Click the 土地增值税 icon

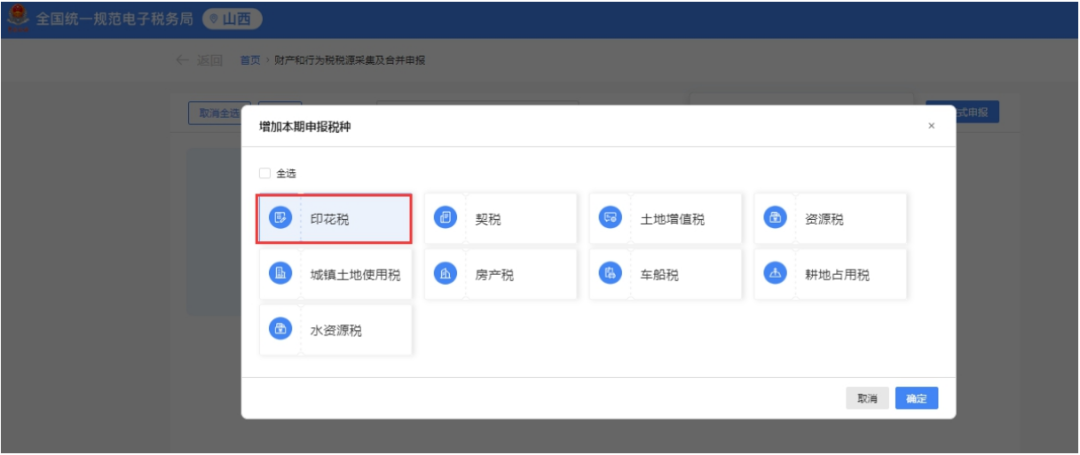pos(610,218)
